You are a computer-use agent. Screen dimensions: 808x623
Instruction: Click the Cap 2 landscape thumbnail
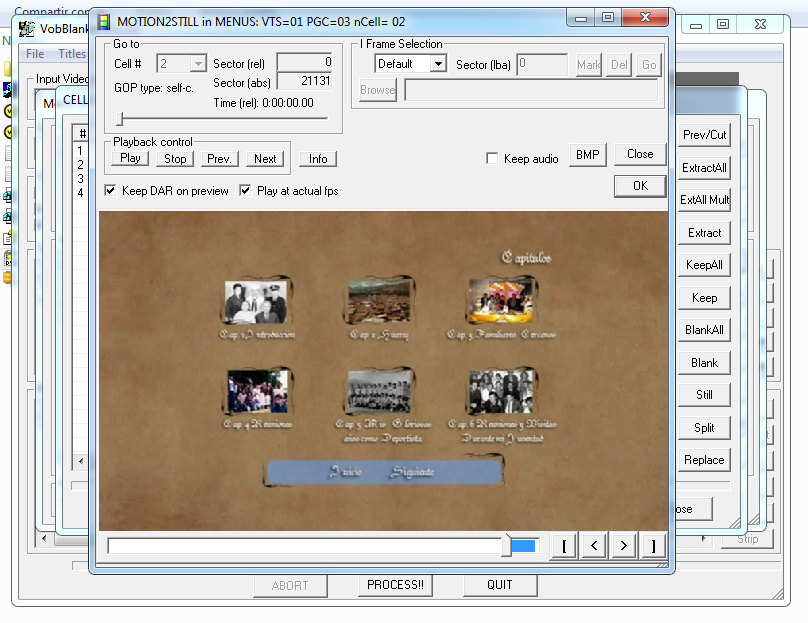[x=379, y=301]
